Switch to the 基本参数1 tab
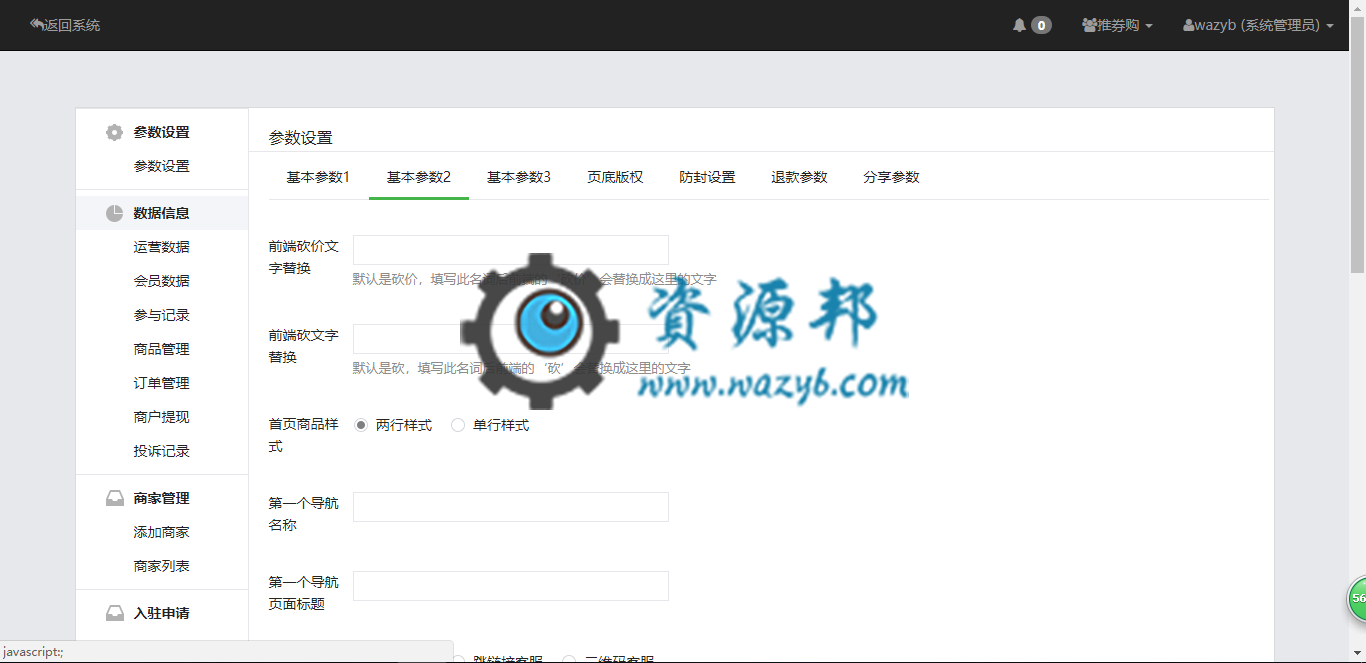The width and height of the screenshot is (1366, 663). pyautogui.click(x=318, y=177)
